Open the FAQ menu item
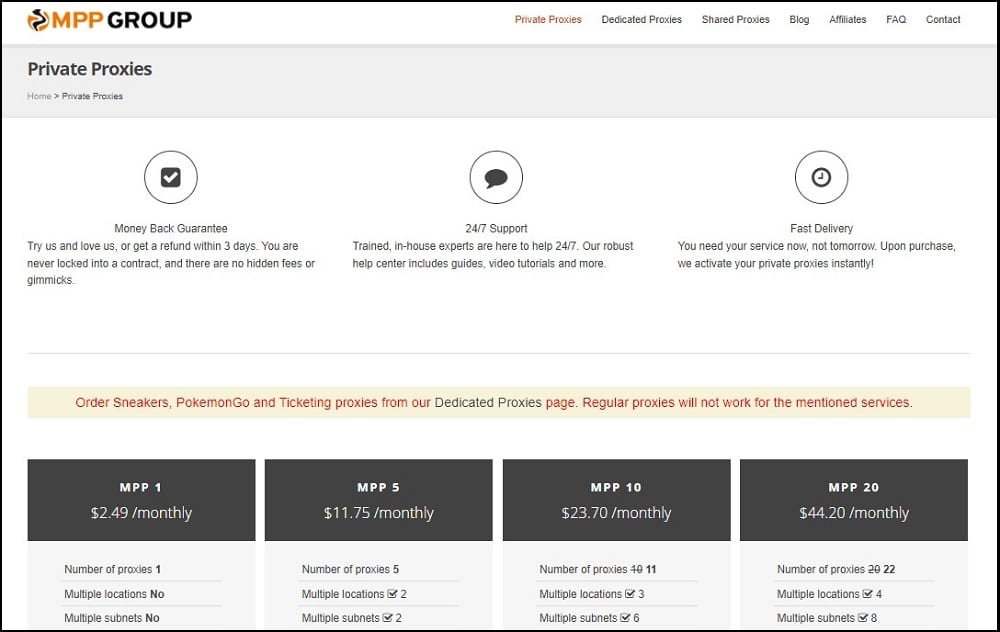This screenshot has width=1000, height=632. pyautogui.click(x=896, y=20)
